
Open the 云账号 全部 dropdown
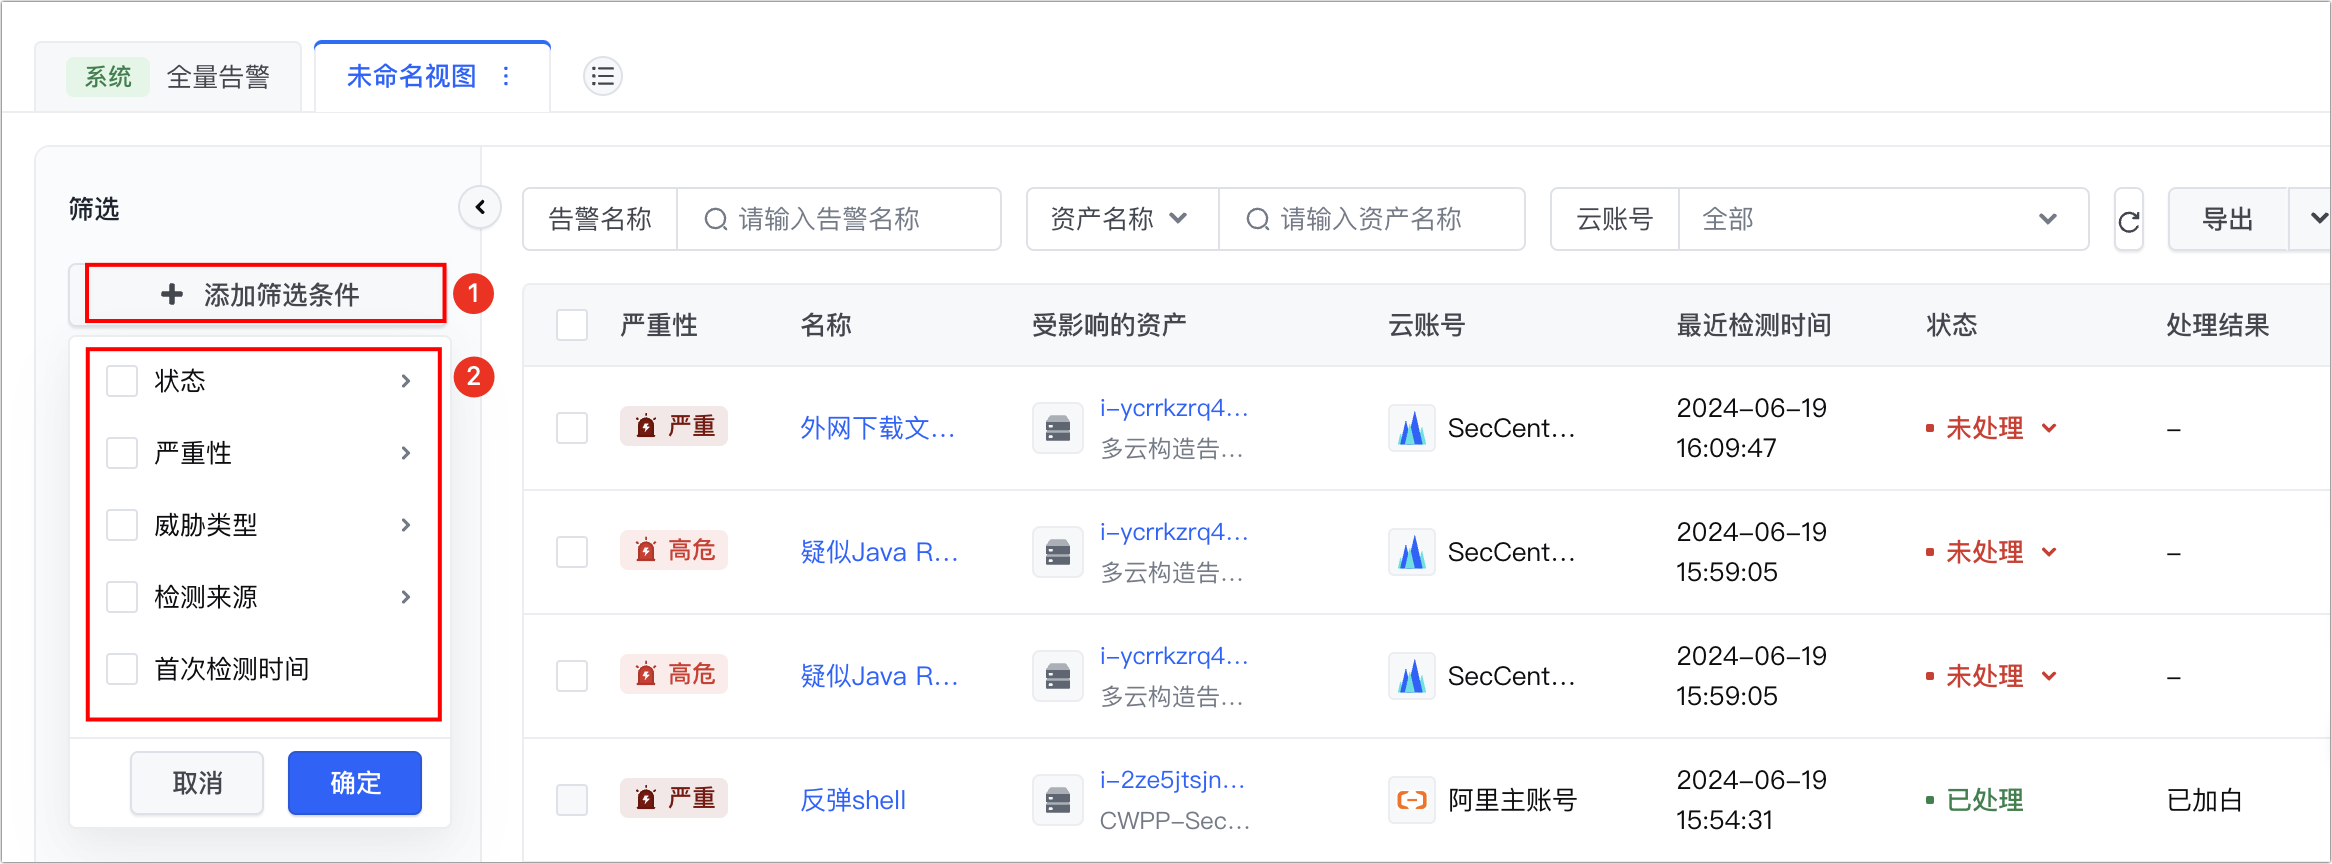(1884, 219)
